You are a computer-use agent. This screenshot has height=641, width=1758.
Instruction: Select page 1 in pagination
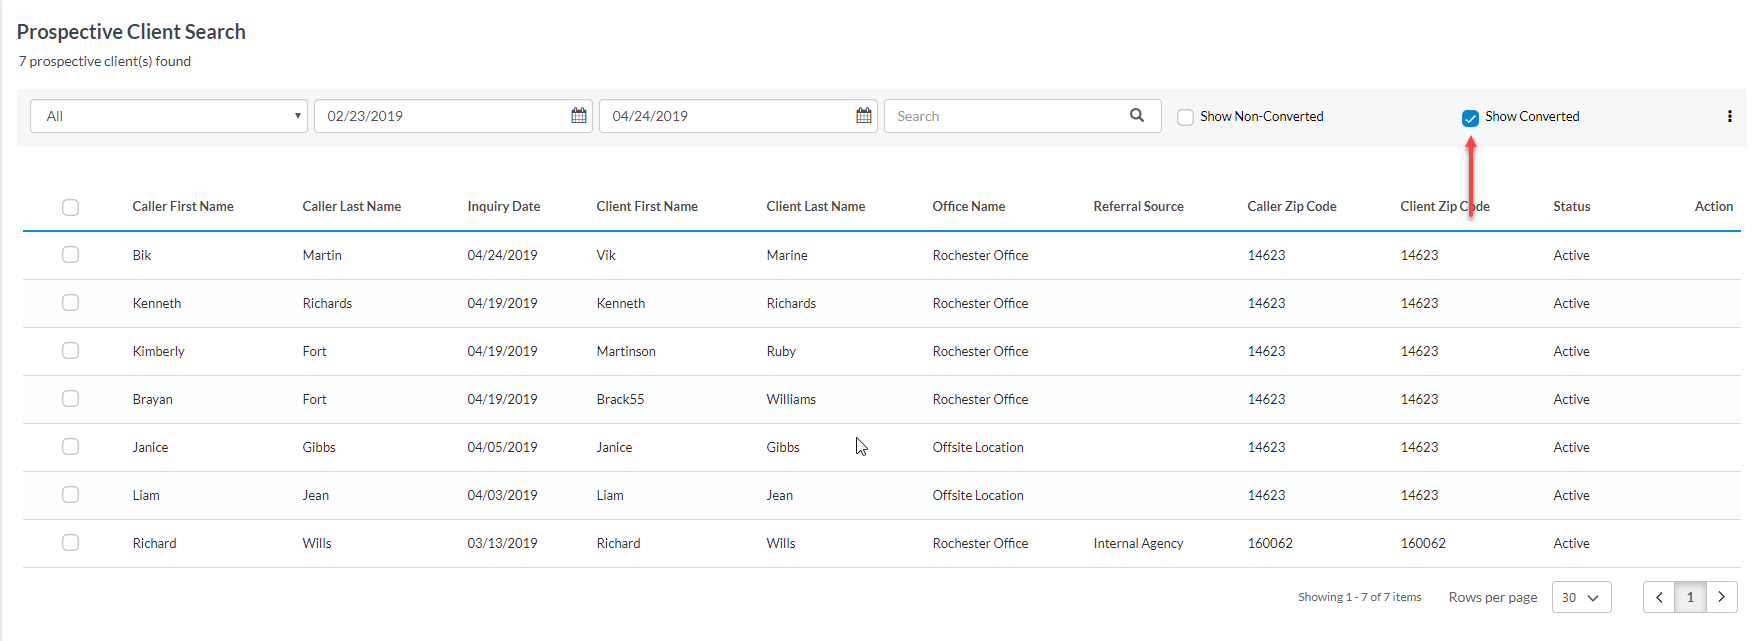(1690, 597)
